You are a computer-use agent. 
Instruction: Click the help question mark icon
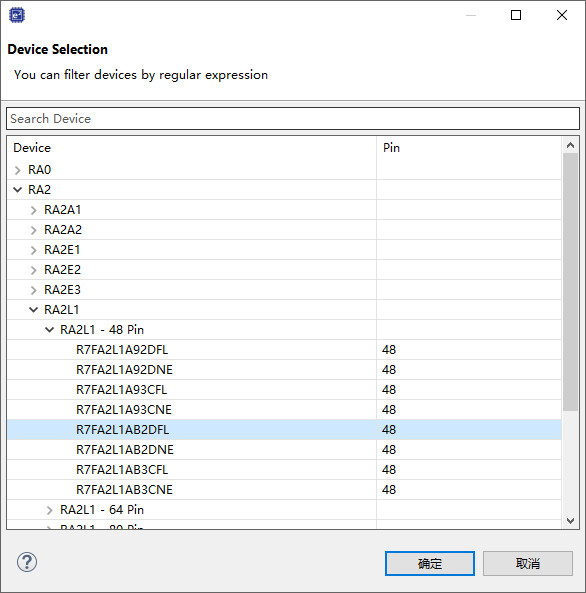27,562
